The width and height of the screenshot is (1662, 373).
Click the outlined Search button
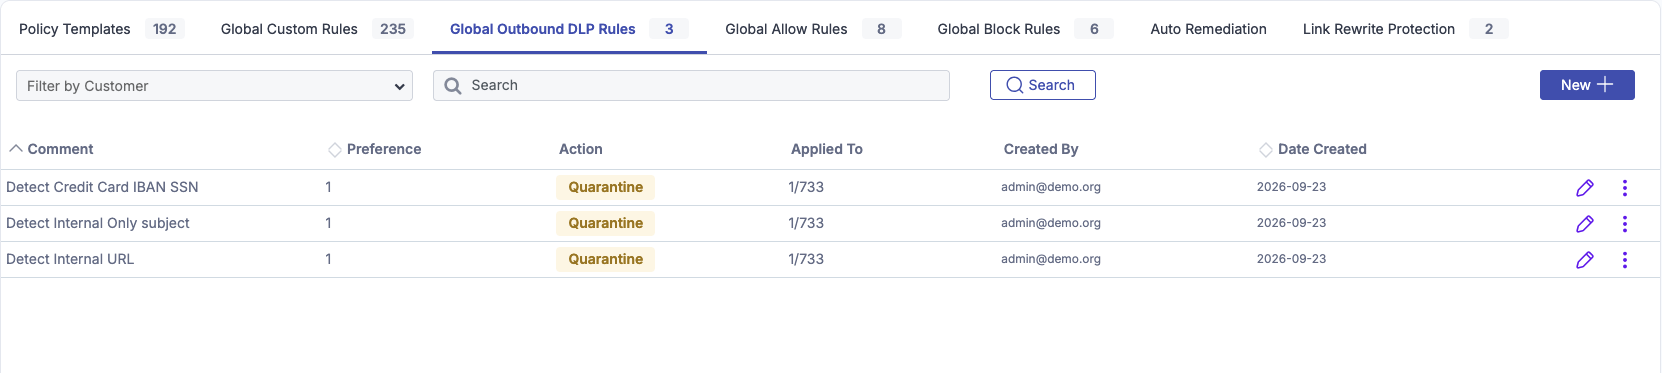[1043, 85]
